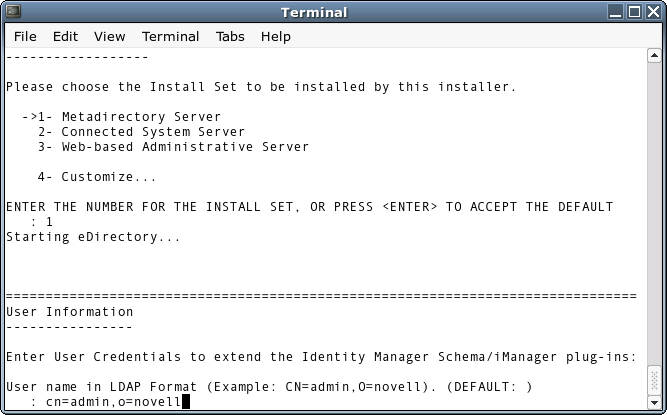Close the Terminal window

click(x=653, y=12)
